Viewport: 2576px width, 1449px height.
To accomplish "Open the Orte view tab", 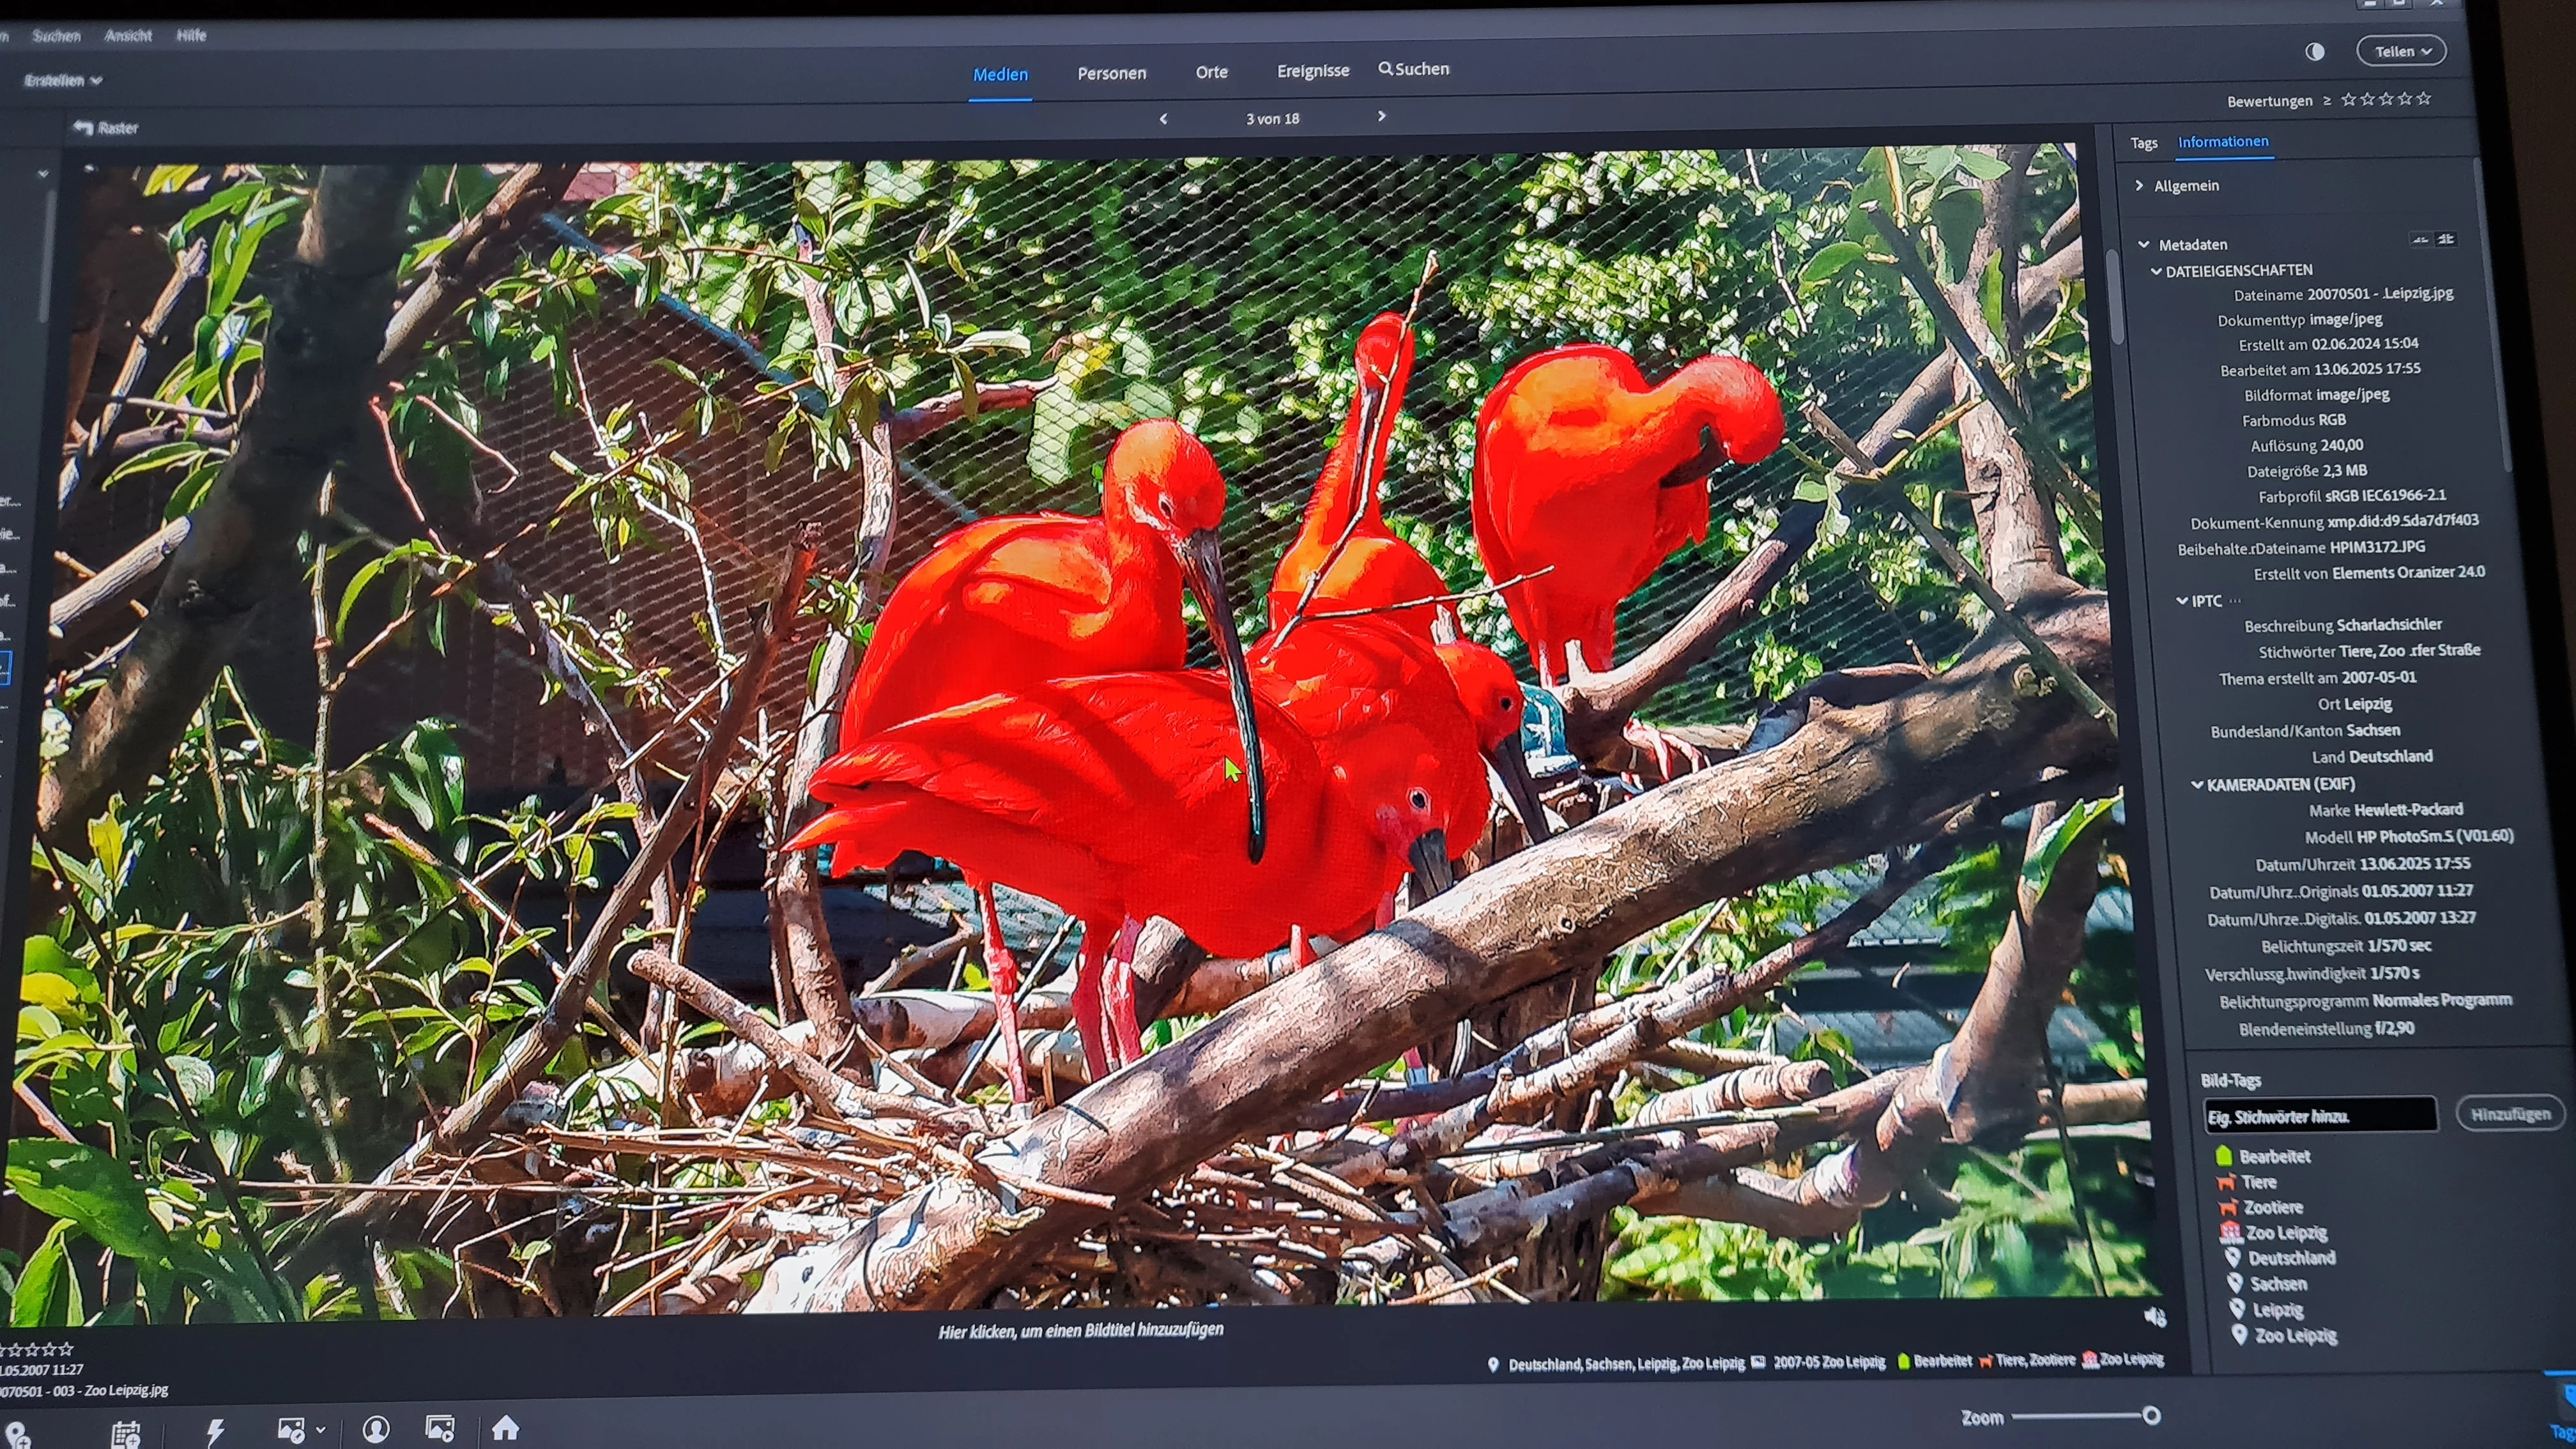I will 1211,72.
